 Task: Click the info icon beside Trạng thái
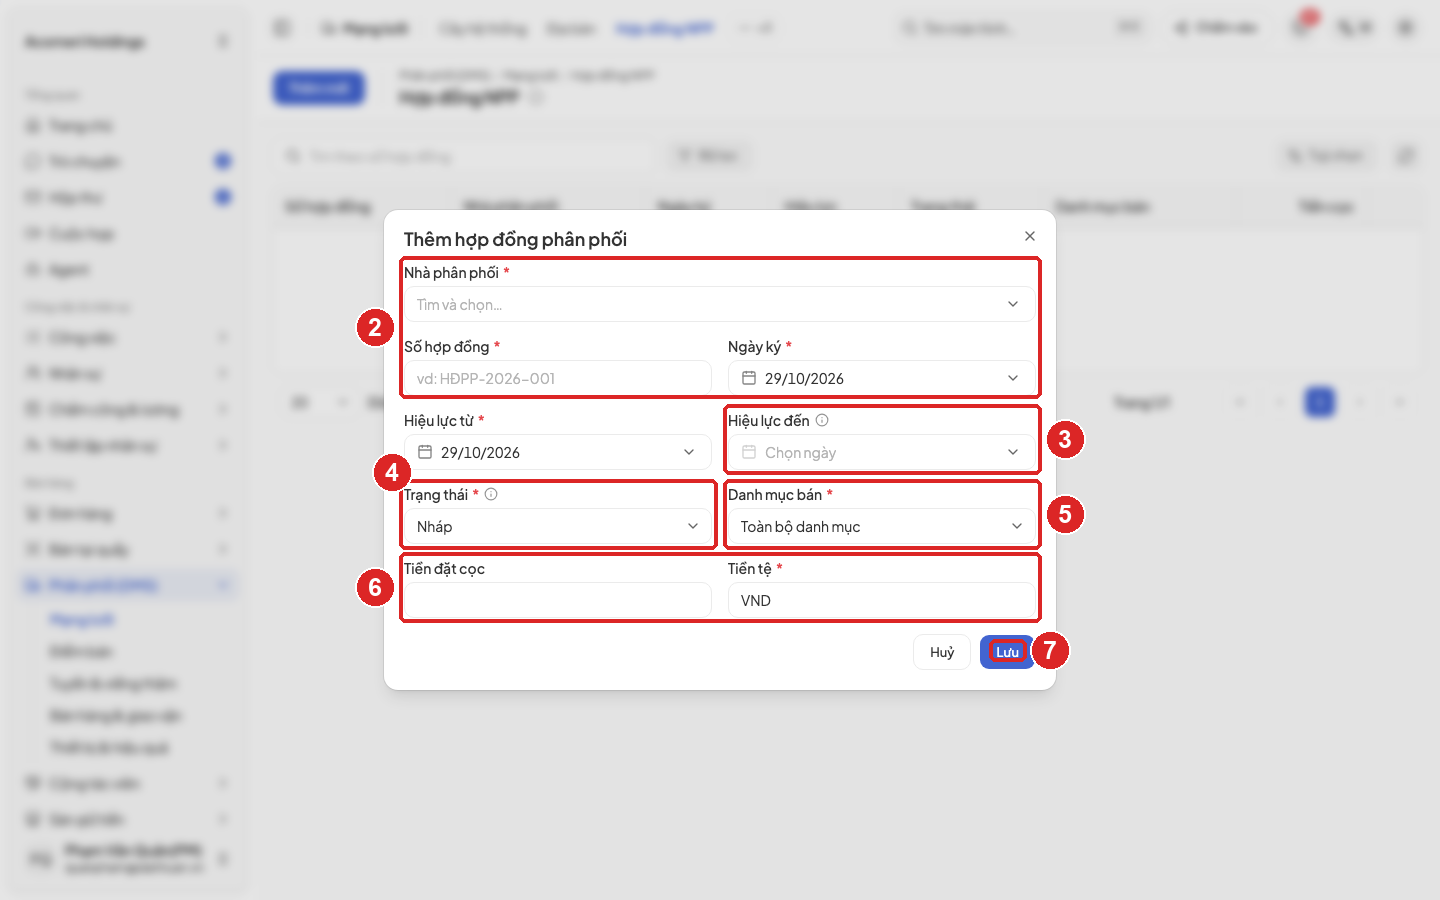(x=491, y=495)
